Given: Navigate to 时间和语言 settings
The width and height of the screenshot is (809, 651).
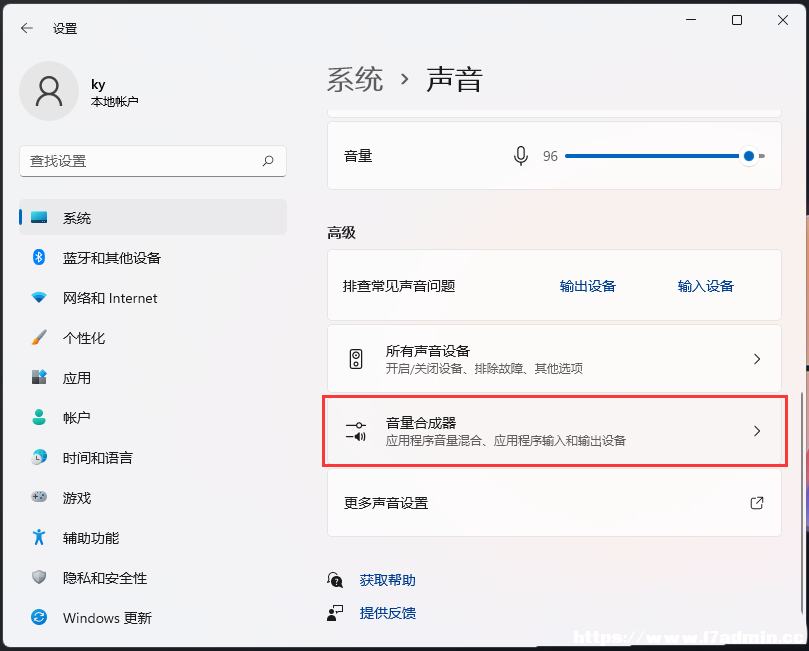Looking at the screenshot, I should point(153,457).
